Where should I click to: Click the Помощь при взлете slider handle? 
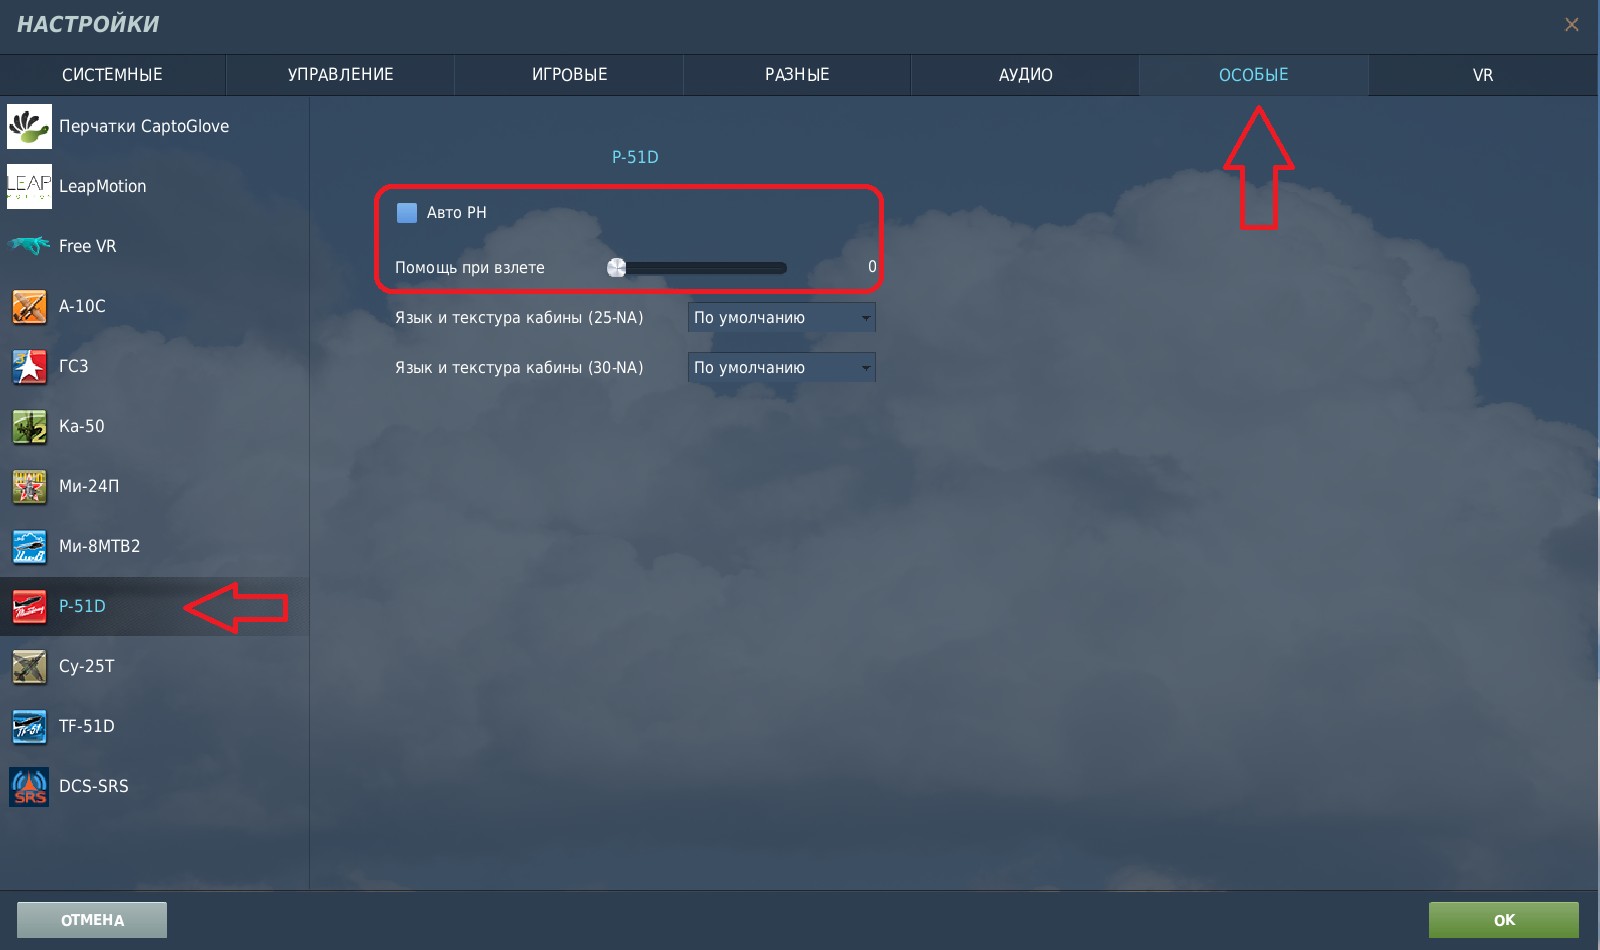tap(617, 267)
